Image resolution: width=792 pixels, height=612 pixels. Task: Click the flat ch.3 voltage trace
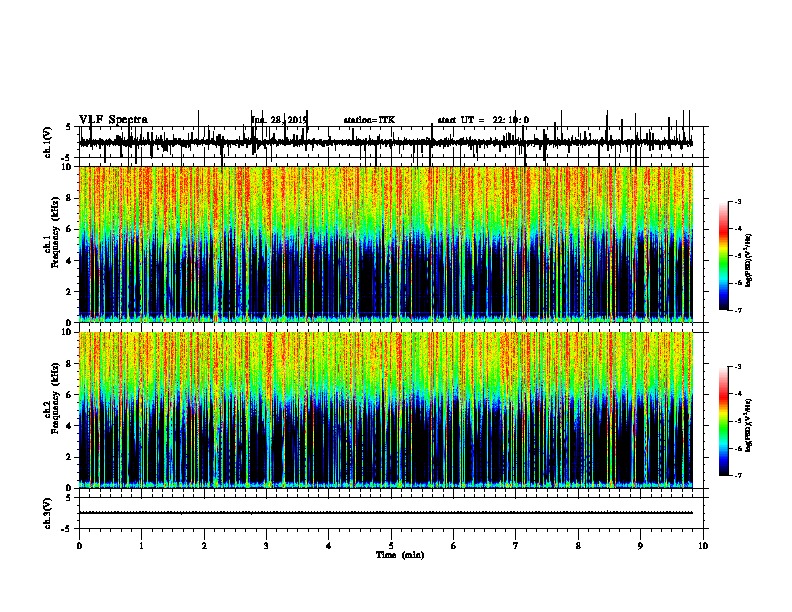pos(386,513)
